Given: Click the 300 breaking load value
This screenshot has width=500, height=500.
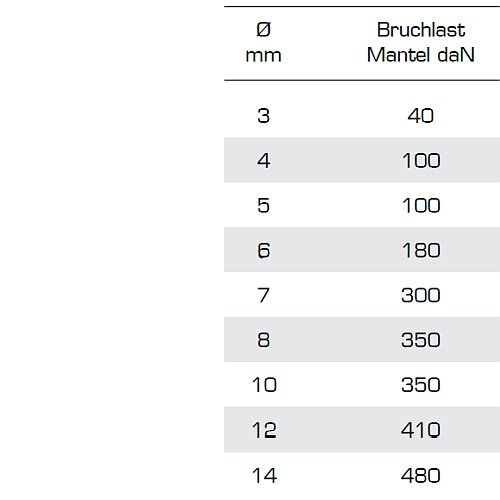Looking at the screenshot, I should [x=421, y=295].
